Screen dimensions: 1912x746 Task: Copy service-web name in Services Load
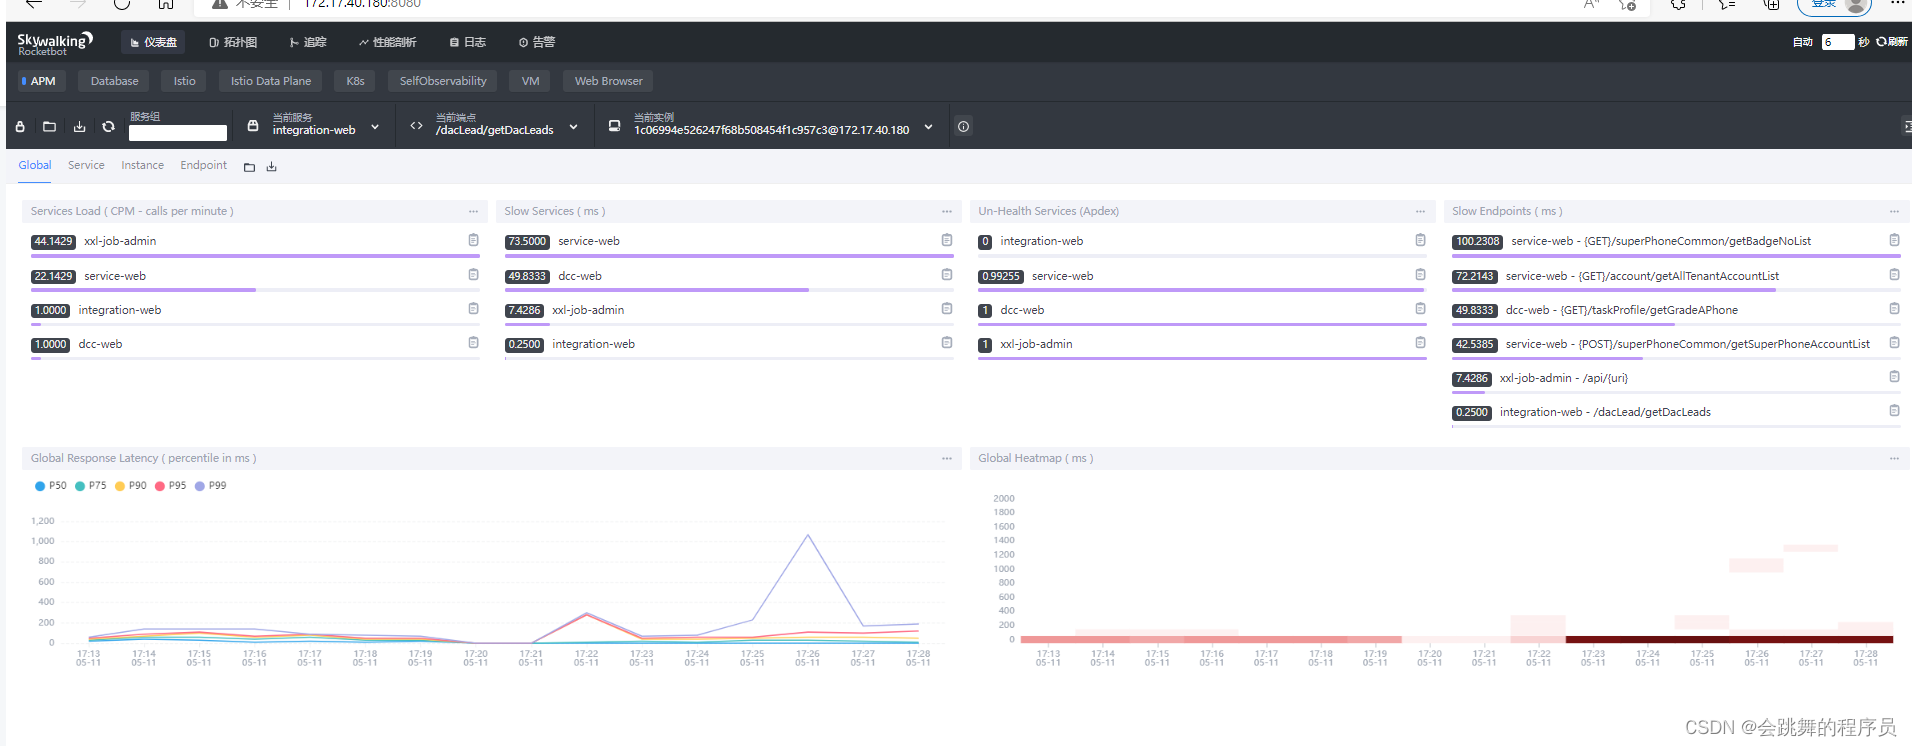473,274
